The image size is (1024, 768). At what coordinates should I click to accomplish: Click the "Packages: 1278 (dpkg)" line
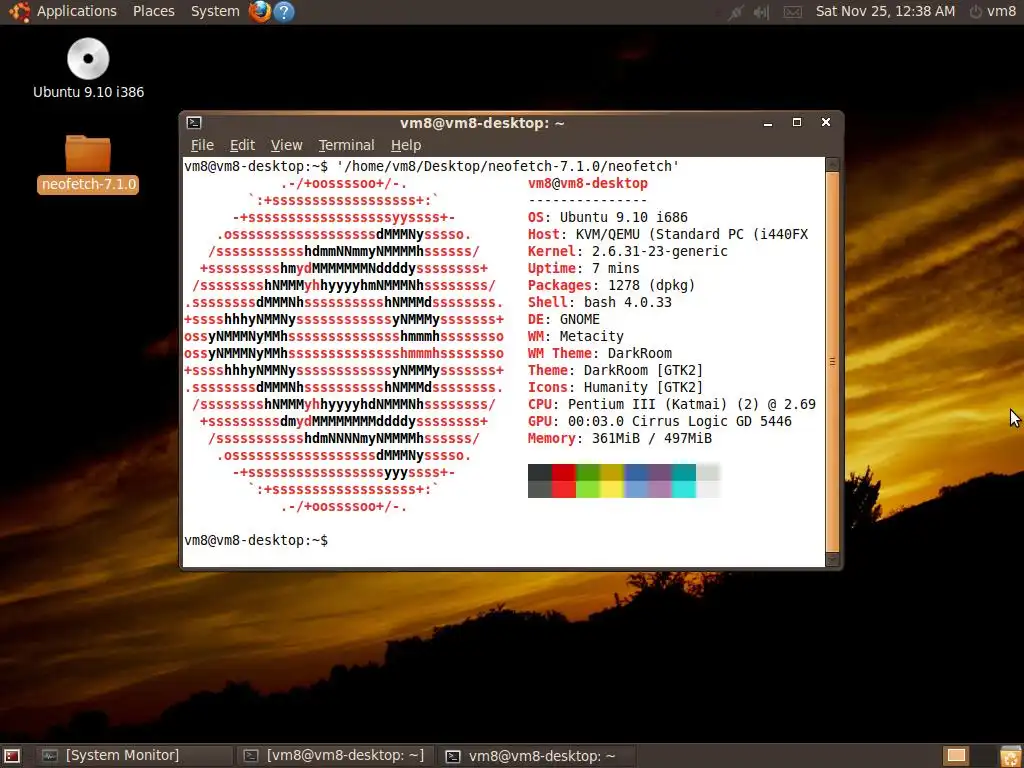click(x=611, y=285)
